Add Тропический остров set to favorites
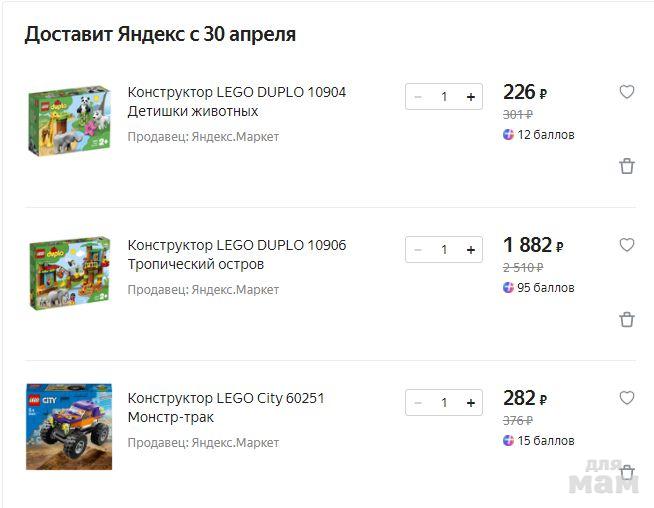 click(x=627, y=245)
